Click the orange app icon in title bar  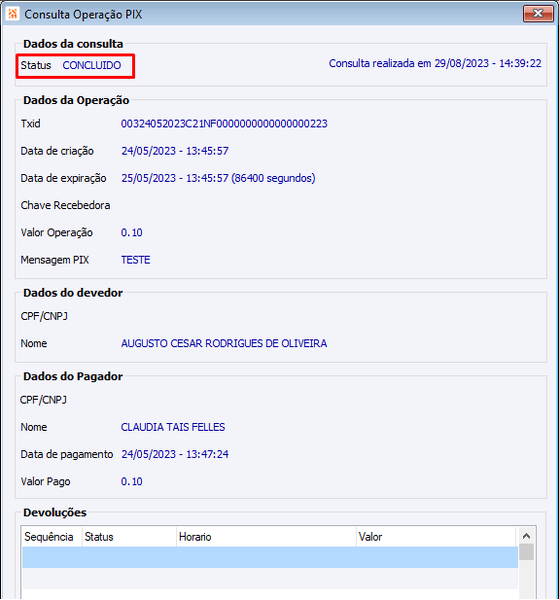pyautogui.click(x=12, y=14)
